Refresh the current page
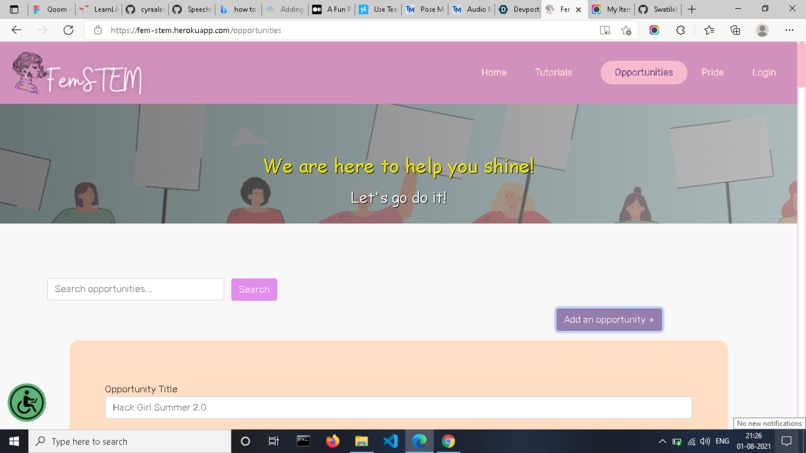 click(68, 30)
